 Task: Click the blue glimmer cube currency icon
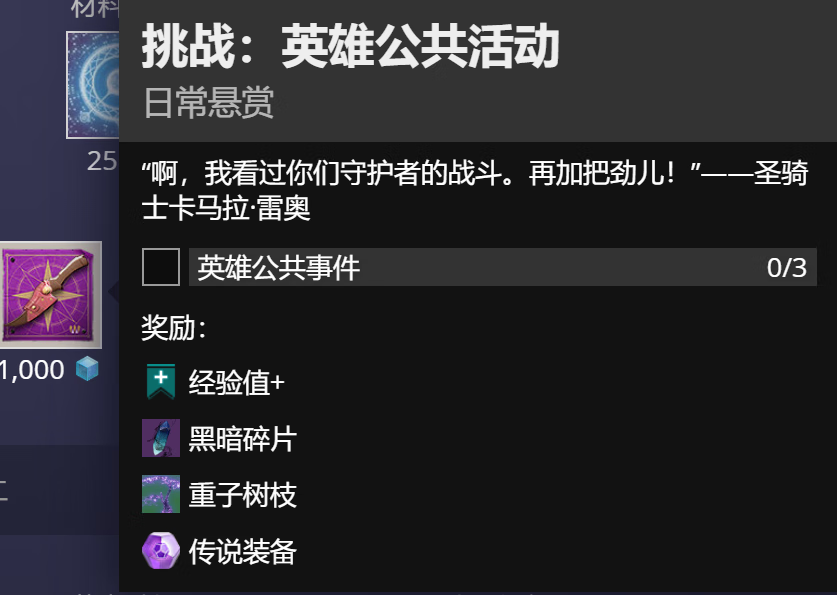click(x=87, y=369)
